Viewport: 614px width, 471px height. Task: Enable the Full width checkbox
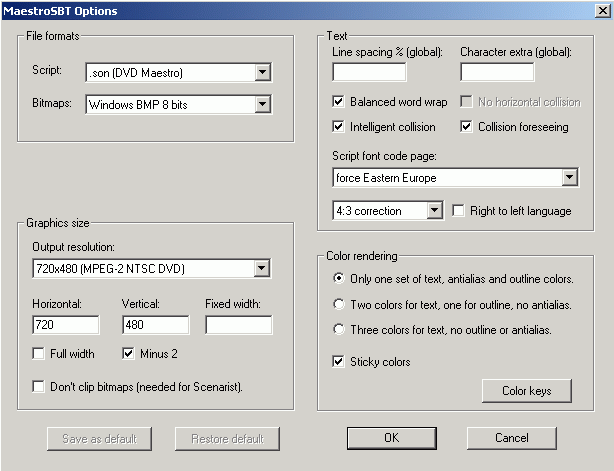click(39, 353)
